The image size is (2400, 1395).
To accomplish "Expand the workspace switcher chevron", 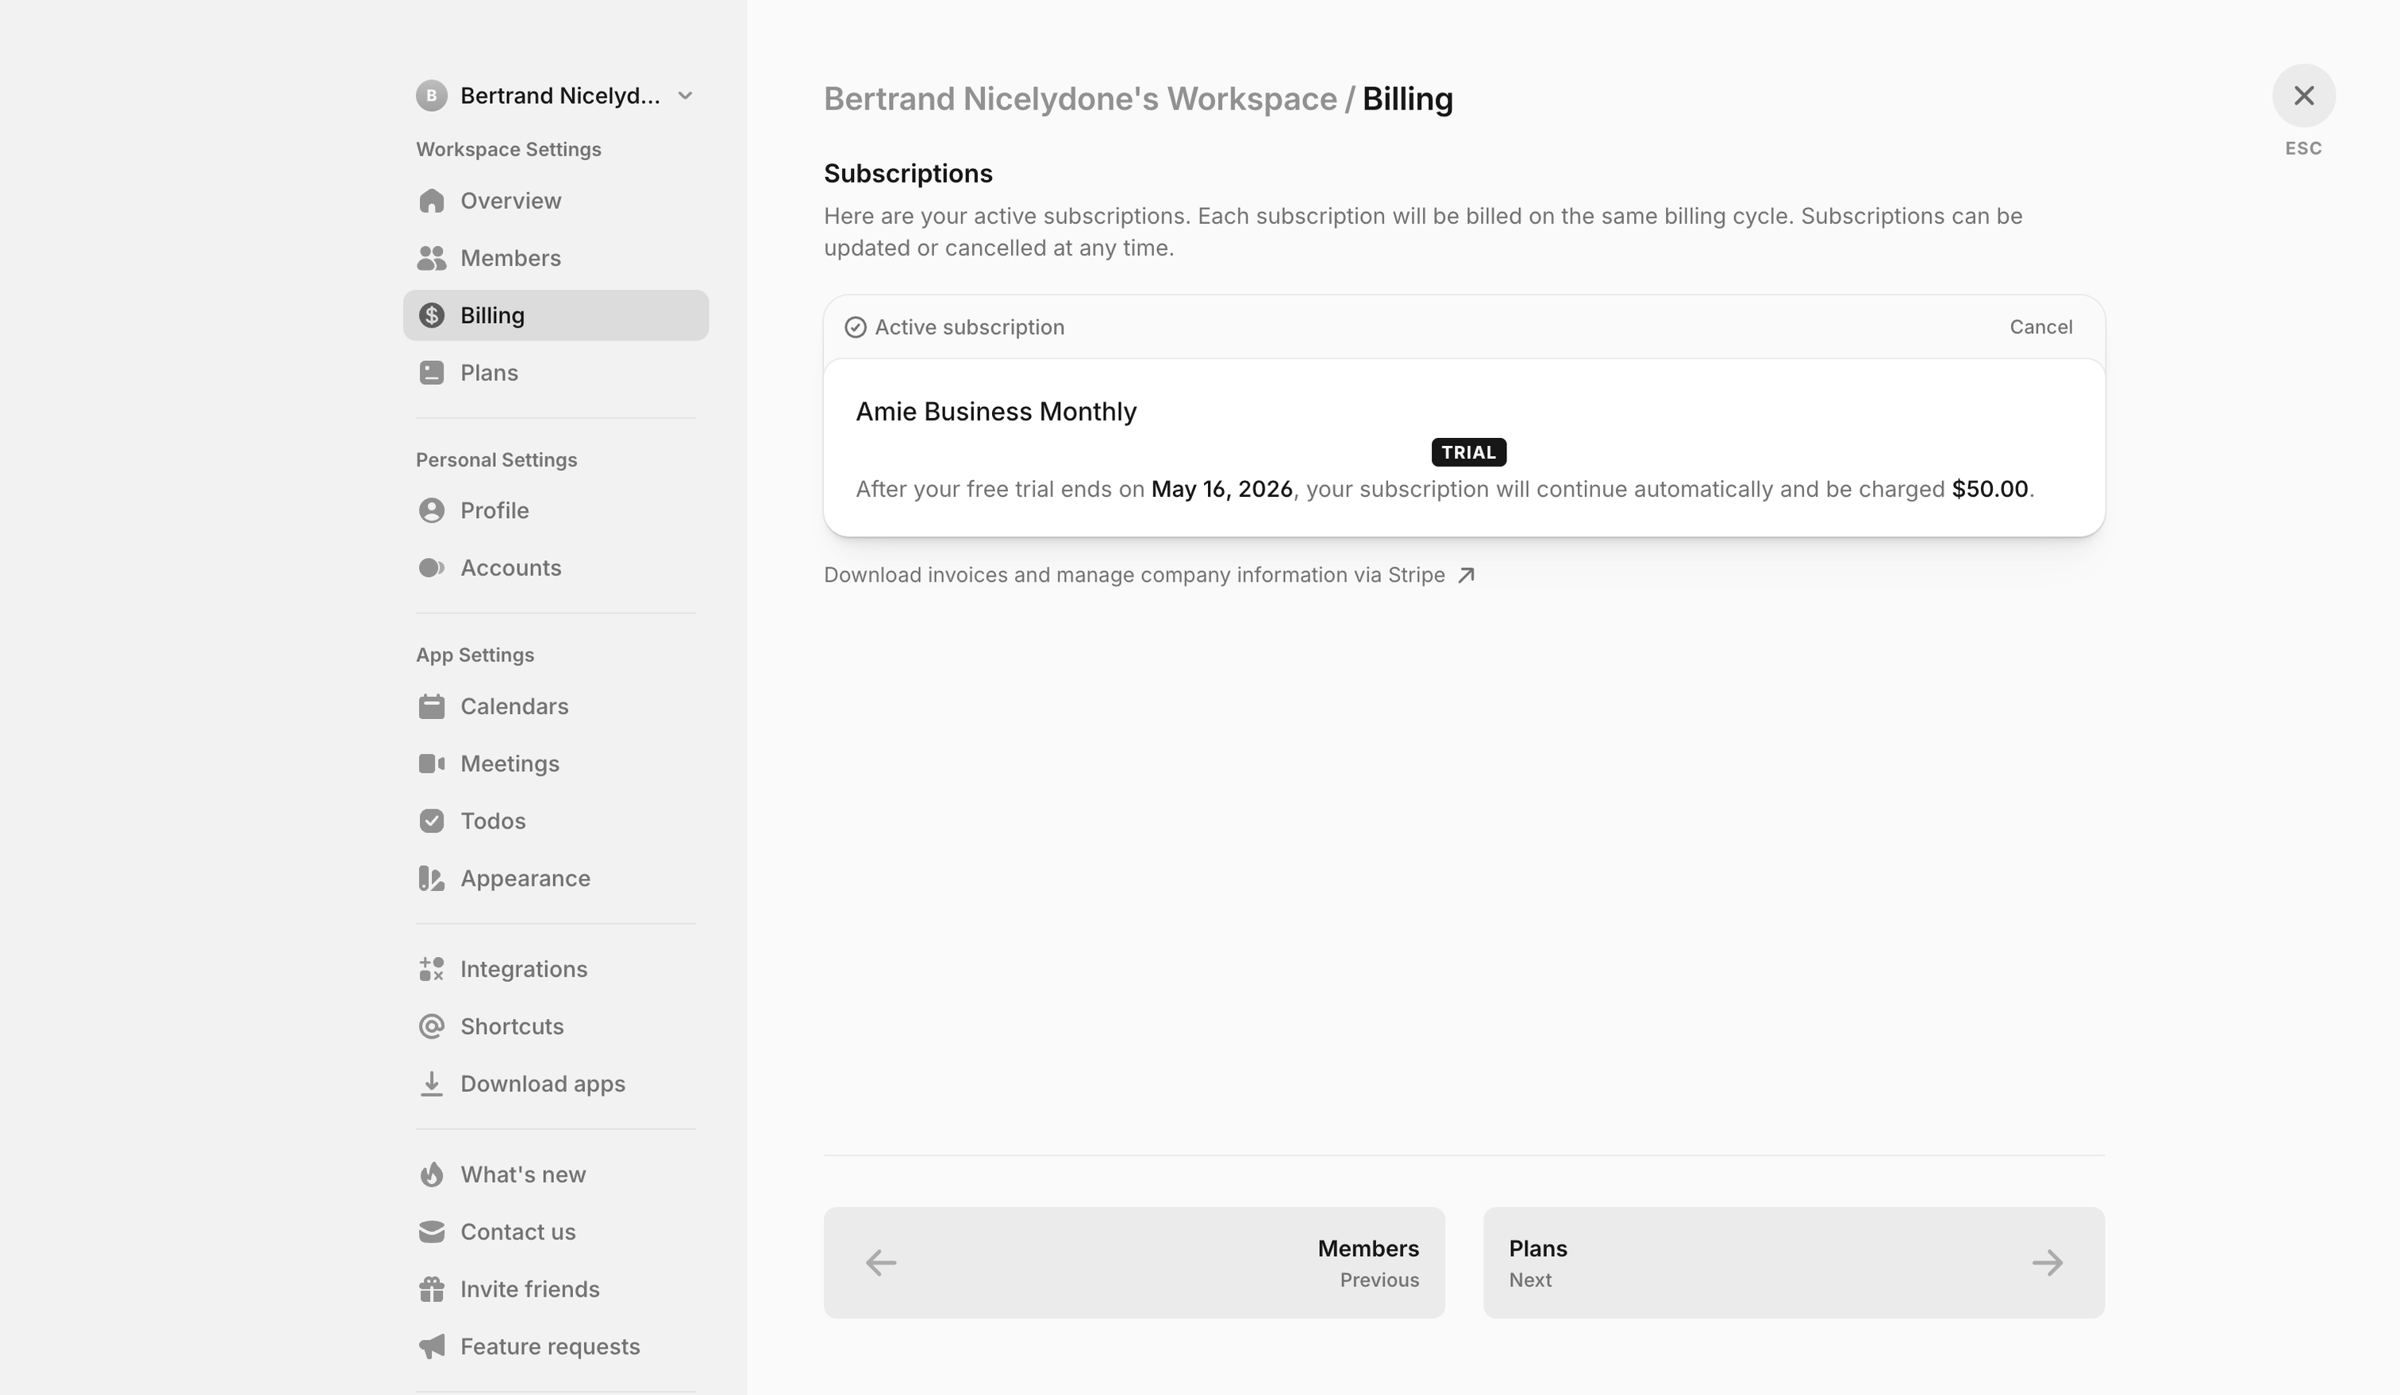I will (685, 96).
